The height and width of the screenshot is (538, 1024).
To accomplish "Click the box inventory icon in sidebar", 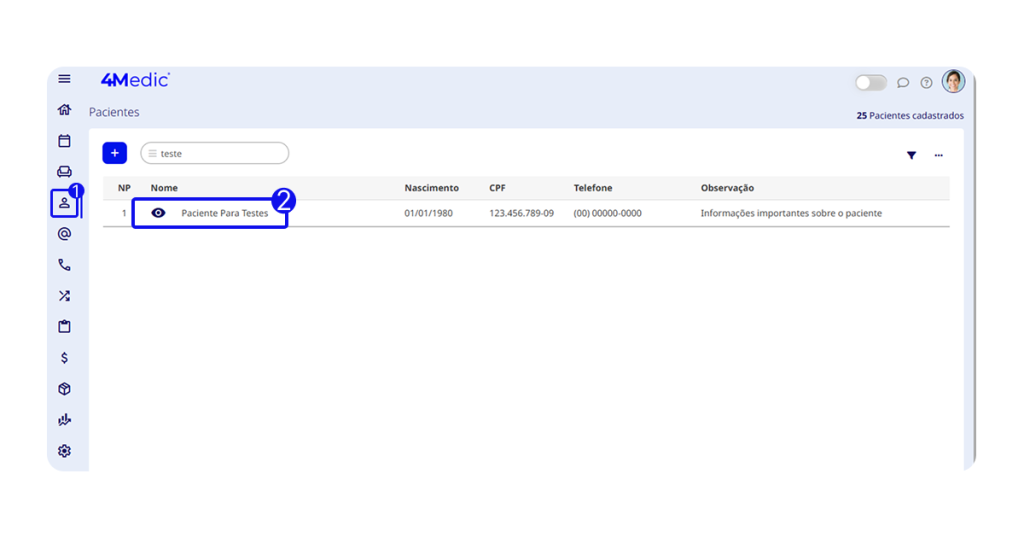I will (x=64, y=389).
